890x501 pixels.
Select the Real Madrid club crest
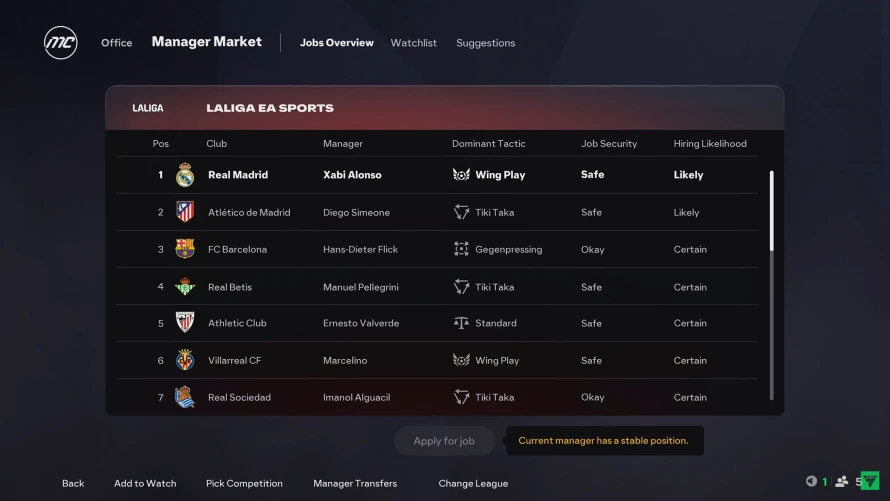(184, 175)
